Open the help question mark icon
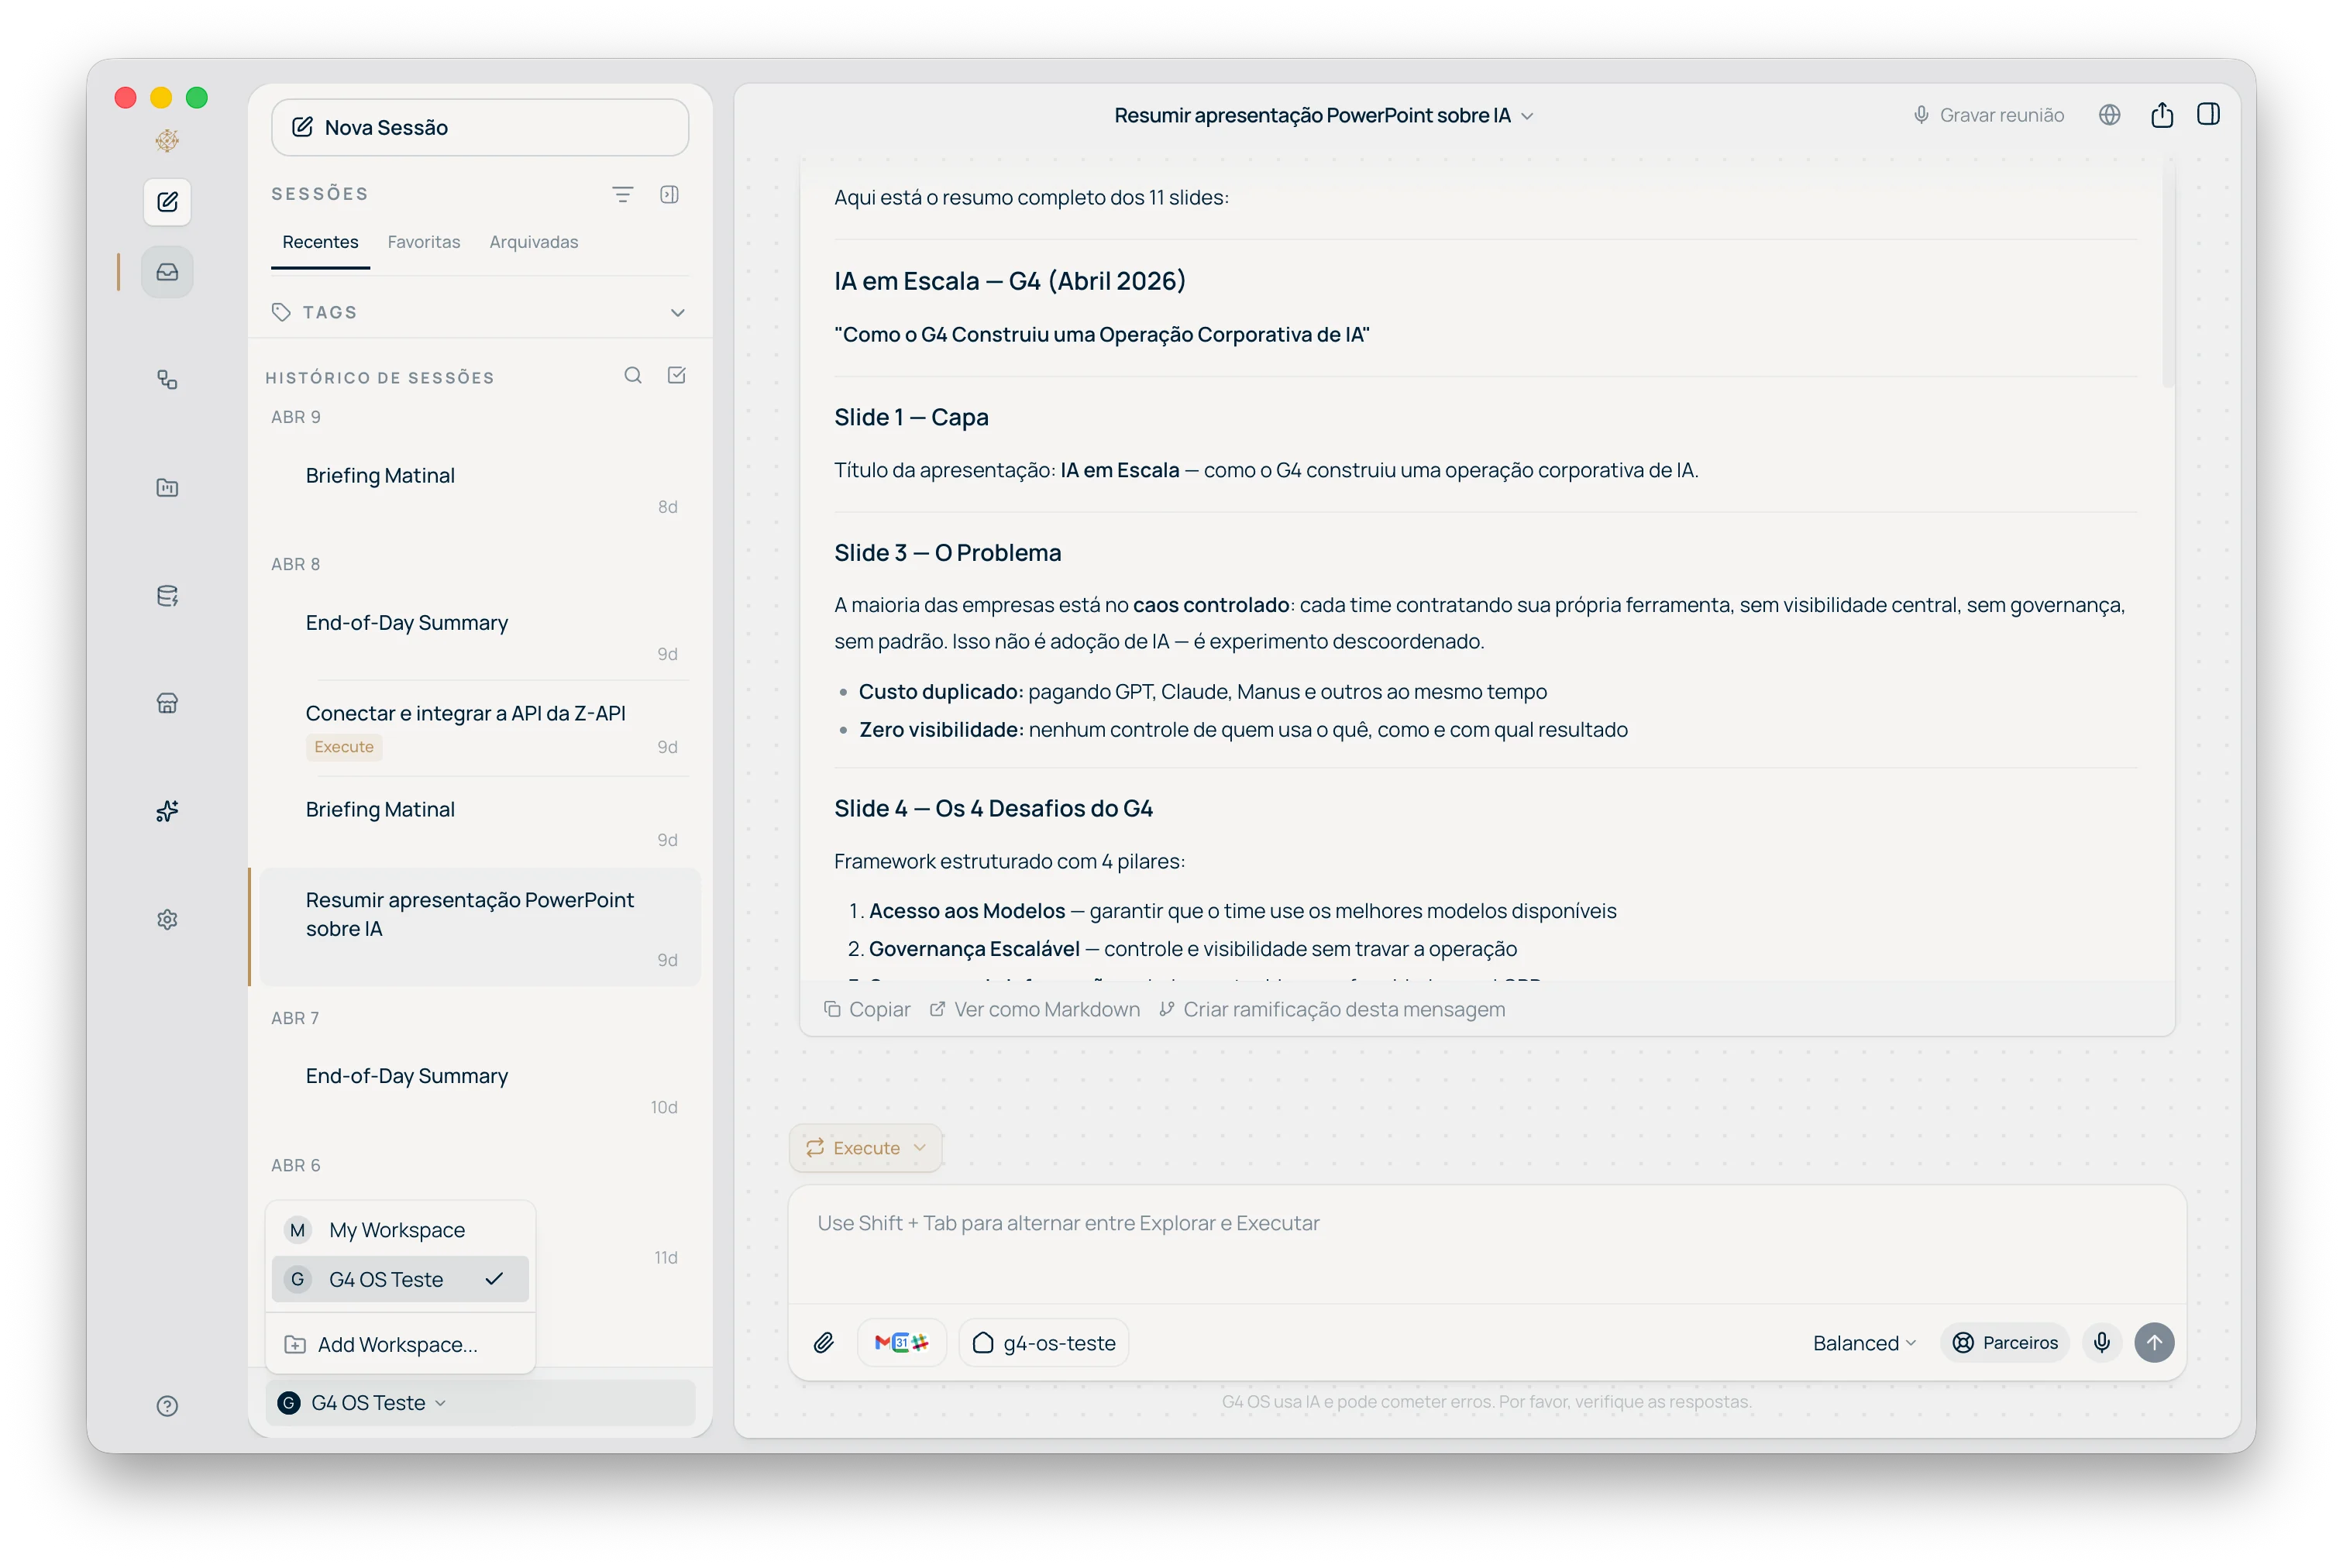 pyautogui.click(x=167, y=1406)
